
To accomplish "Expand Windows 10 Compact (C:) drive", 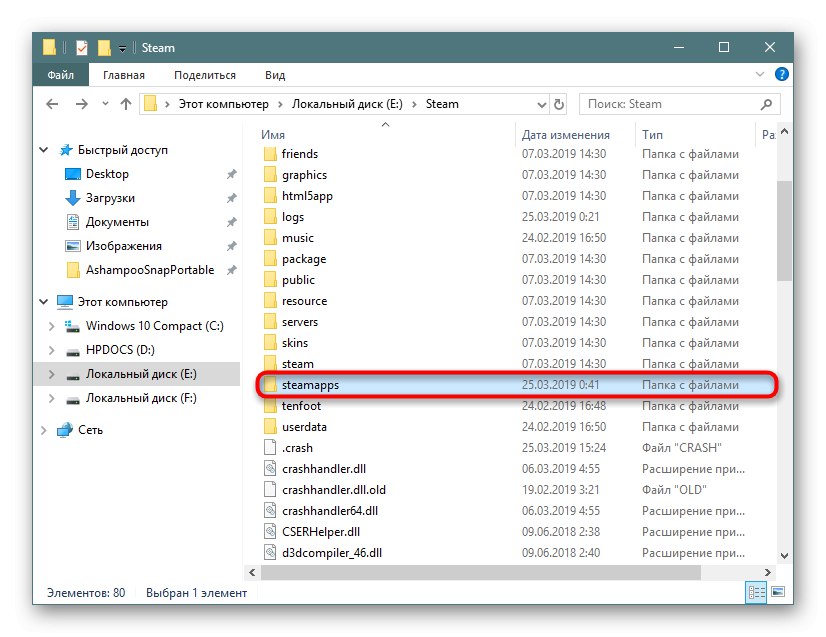I will coord(52,326).
